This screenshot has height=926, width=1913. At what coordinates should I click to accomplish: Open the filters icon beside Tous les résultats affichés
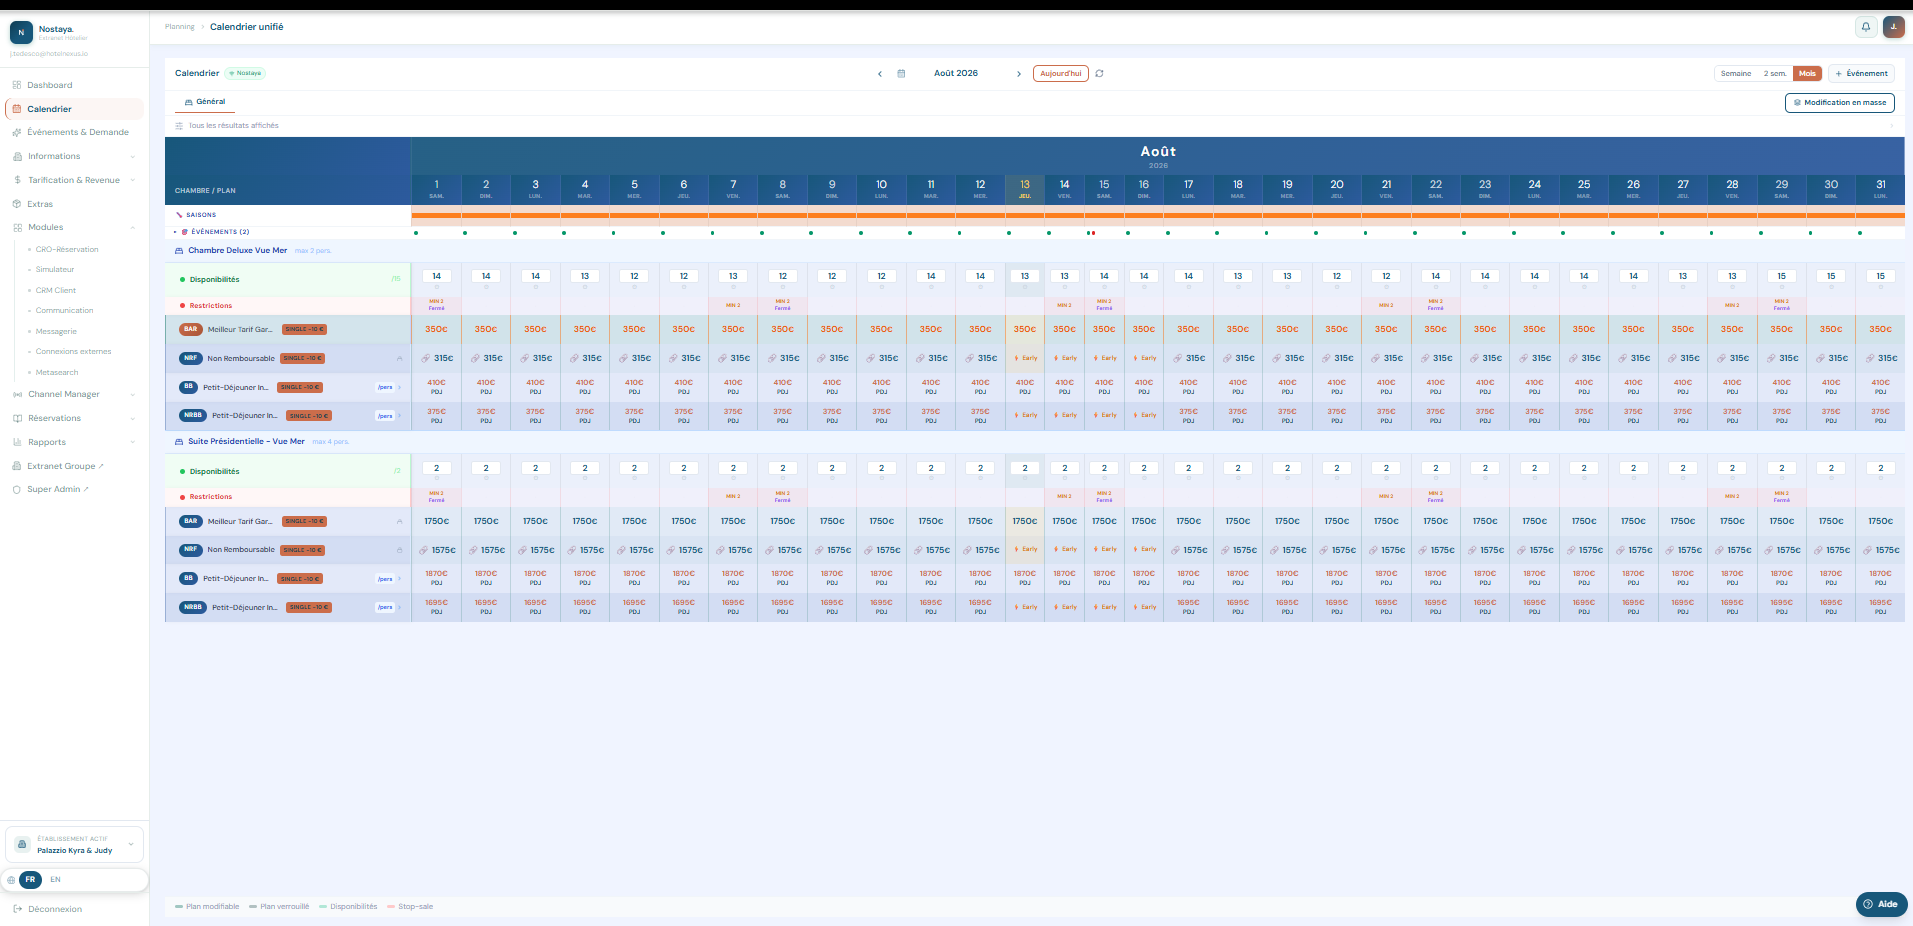[x=179, y=126]
